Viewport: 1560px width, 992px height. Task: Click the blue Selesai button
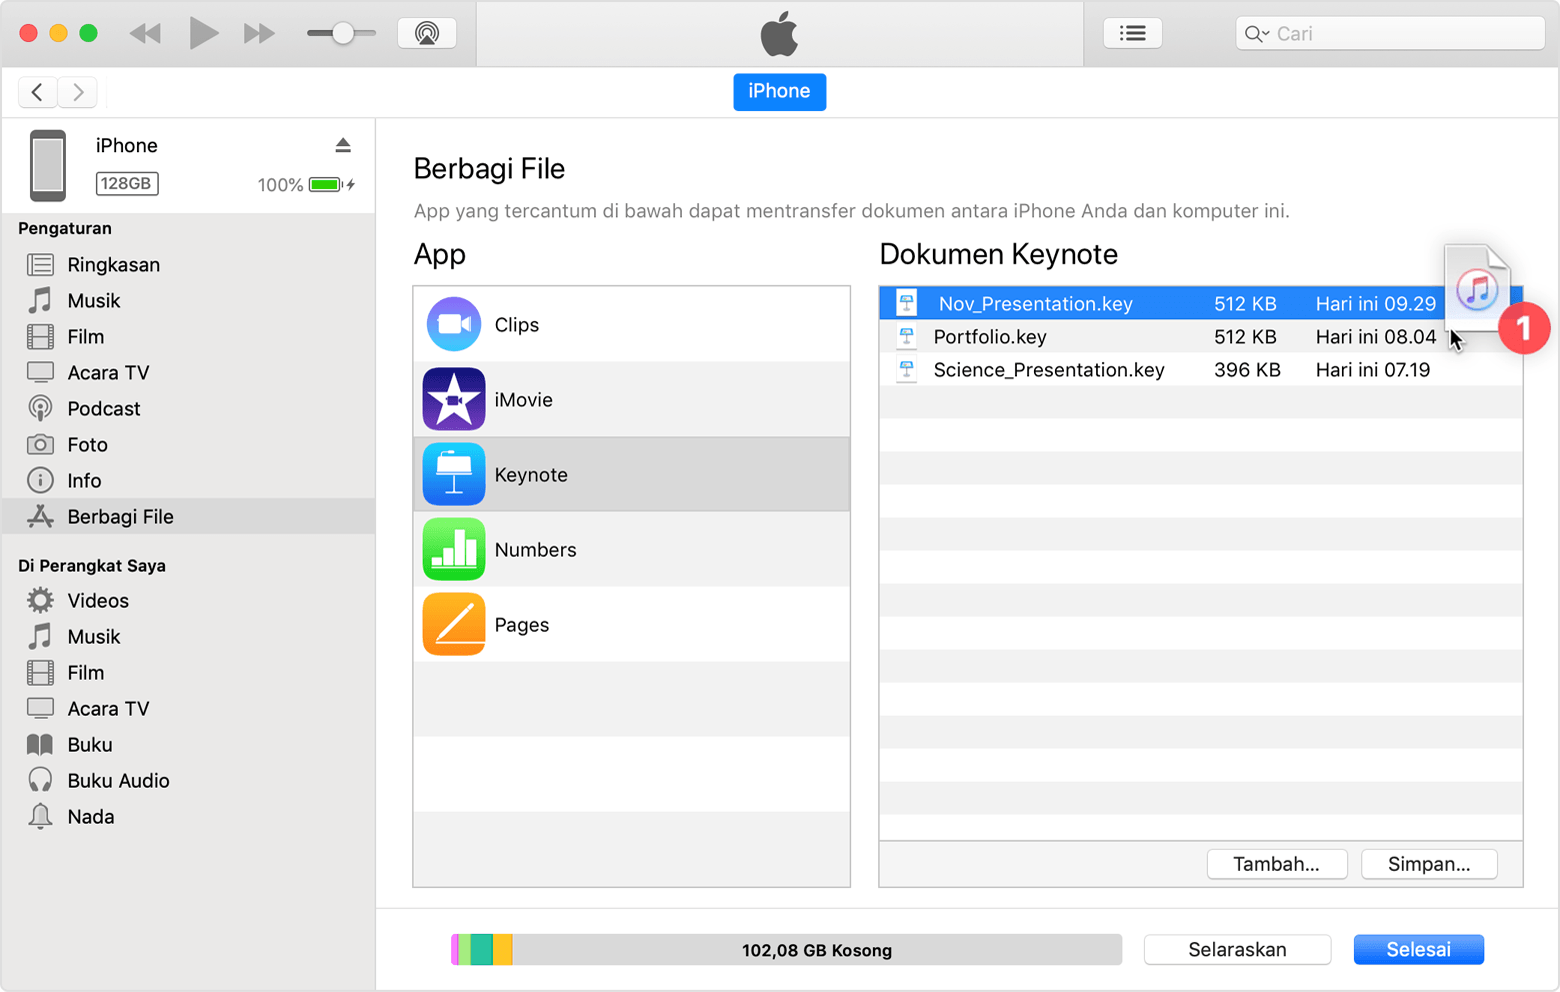click(1418, 949)
